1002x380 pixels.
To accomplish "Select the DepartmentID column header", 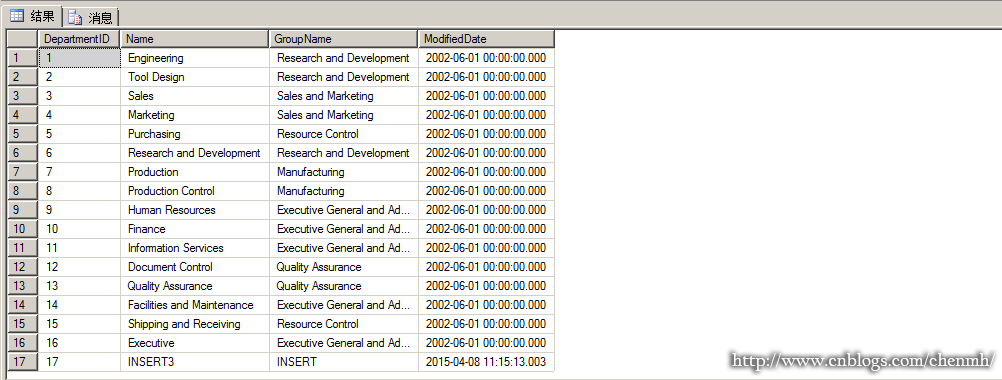I will pos(79,39).
